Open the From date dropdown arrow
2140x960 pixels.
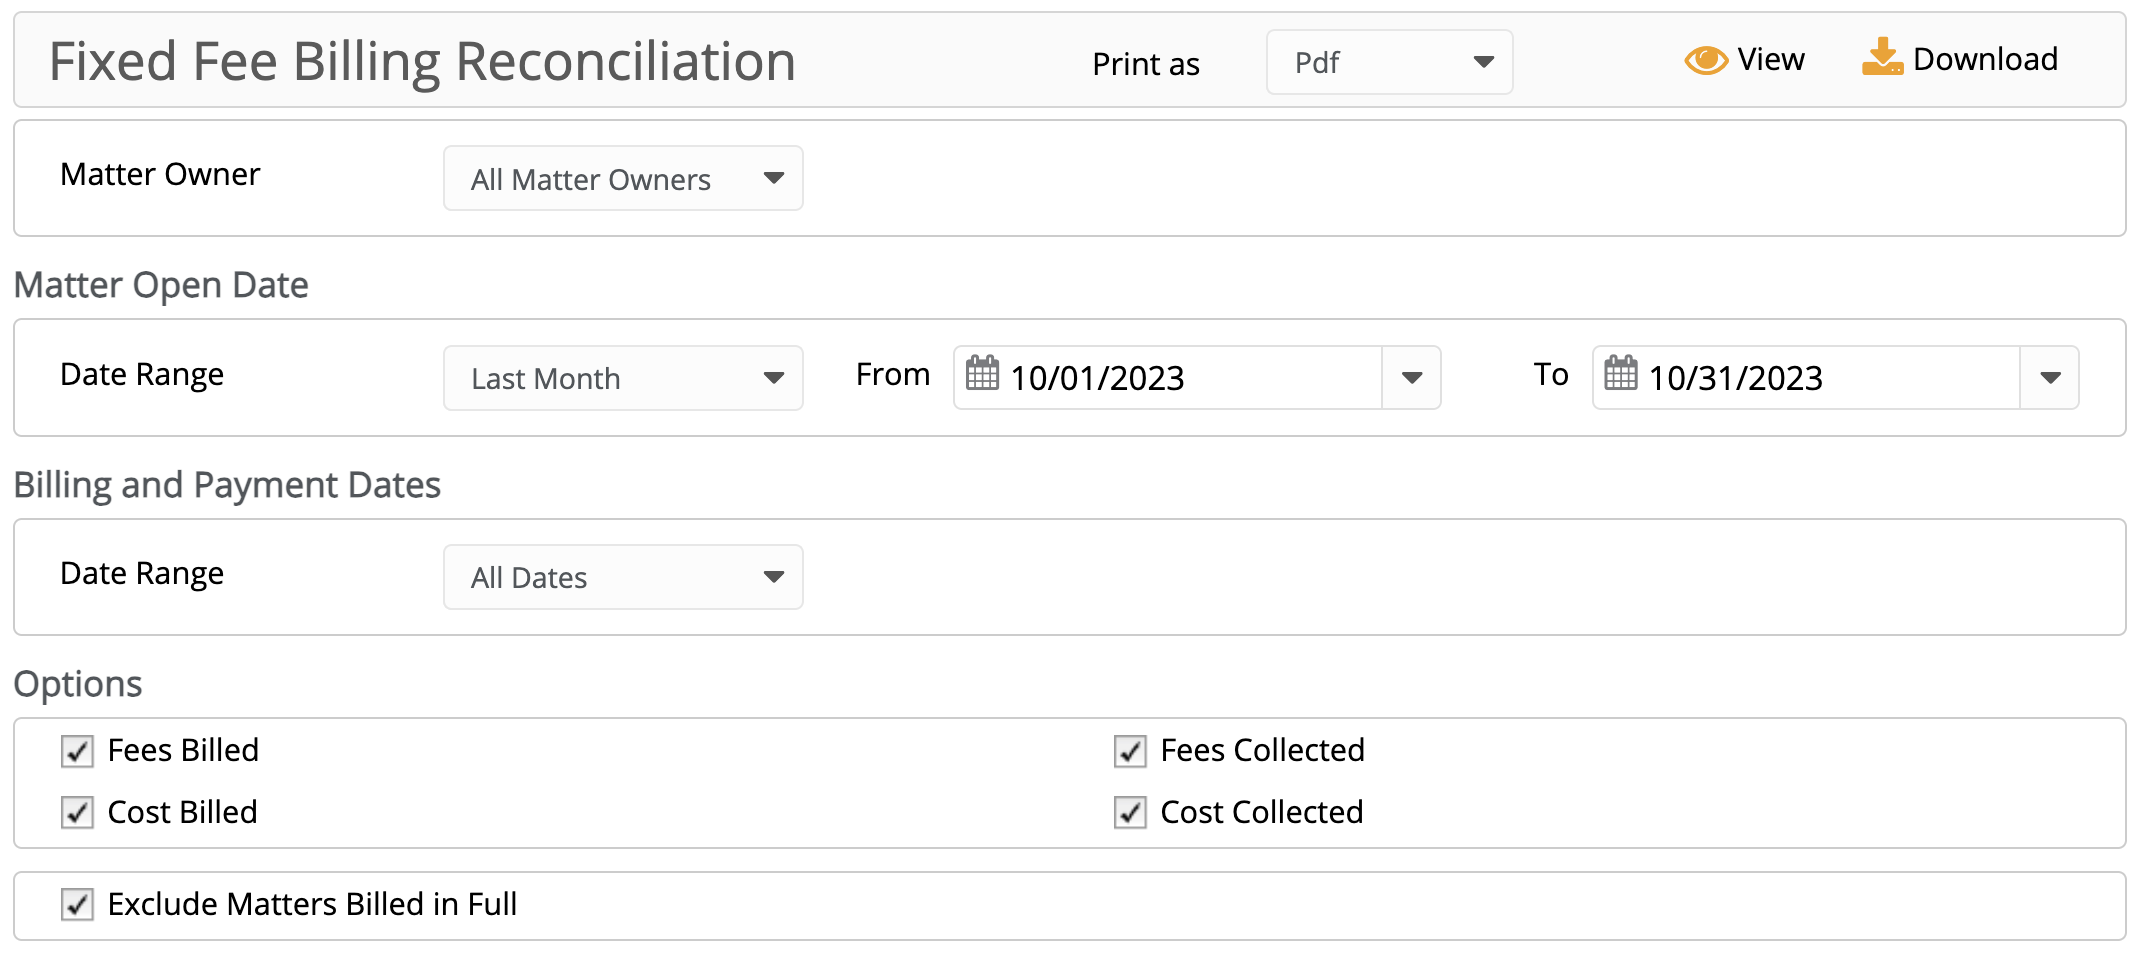pos(1412,378)
